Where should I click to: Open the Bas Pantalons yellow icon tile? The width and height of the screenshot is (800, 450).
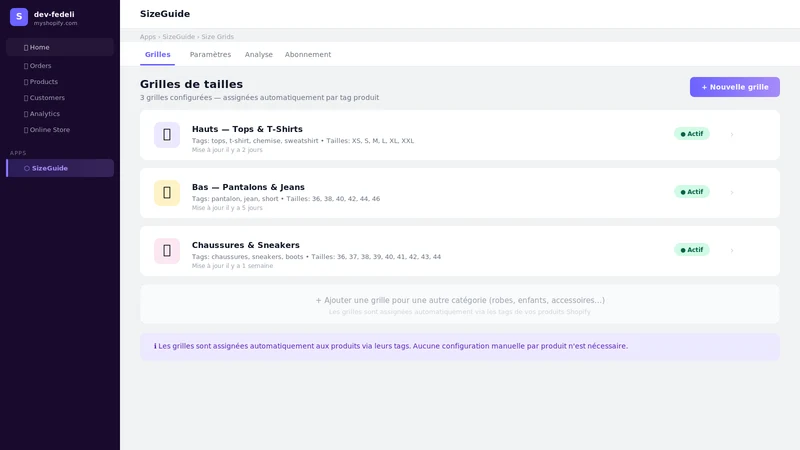click(x=167, y=193)
